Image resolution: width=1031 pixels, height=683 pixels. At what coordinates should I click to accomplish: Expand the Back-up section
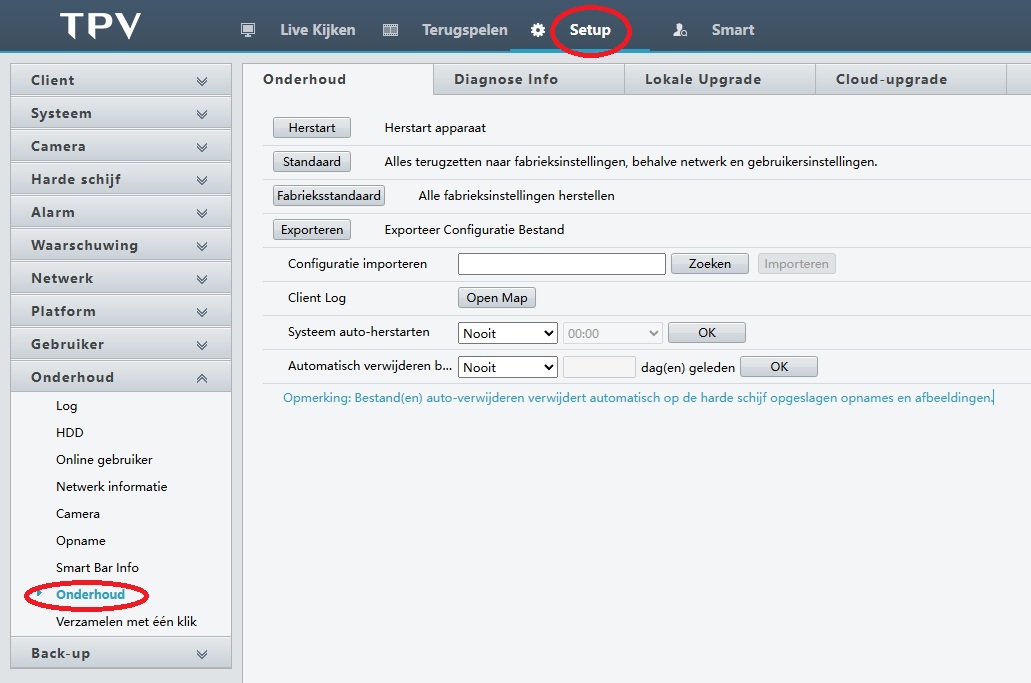coord(120,653)
